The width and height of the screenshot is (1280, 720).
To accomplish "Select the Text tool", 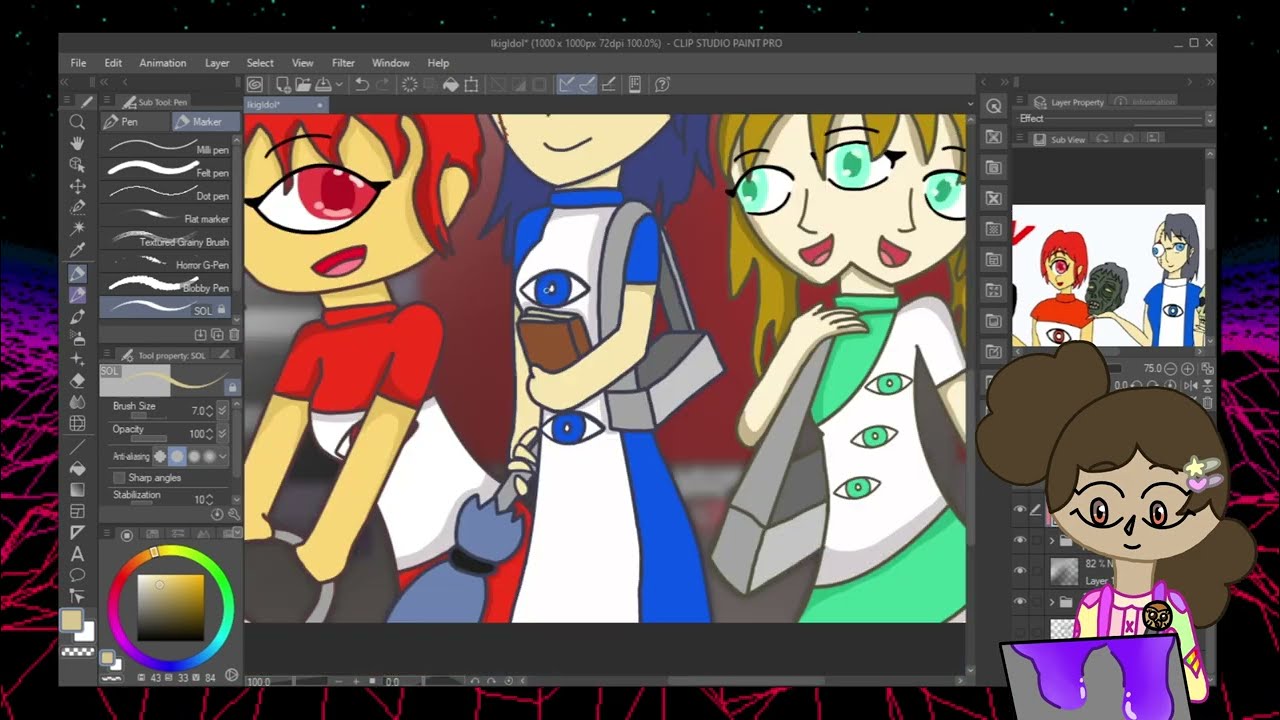I will (x=77, y=553).
